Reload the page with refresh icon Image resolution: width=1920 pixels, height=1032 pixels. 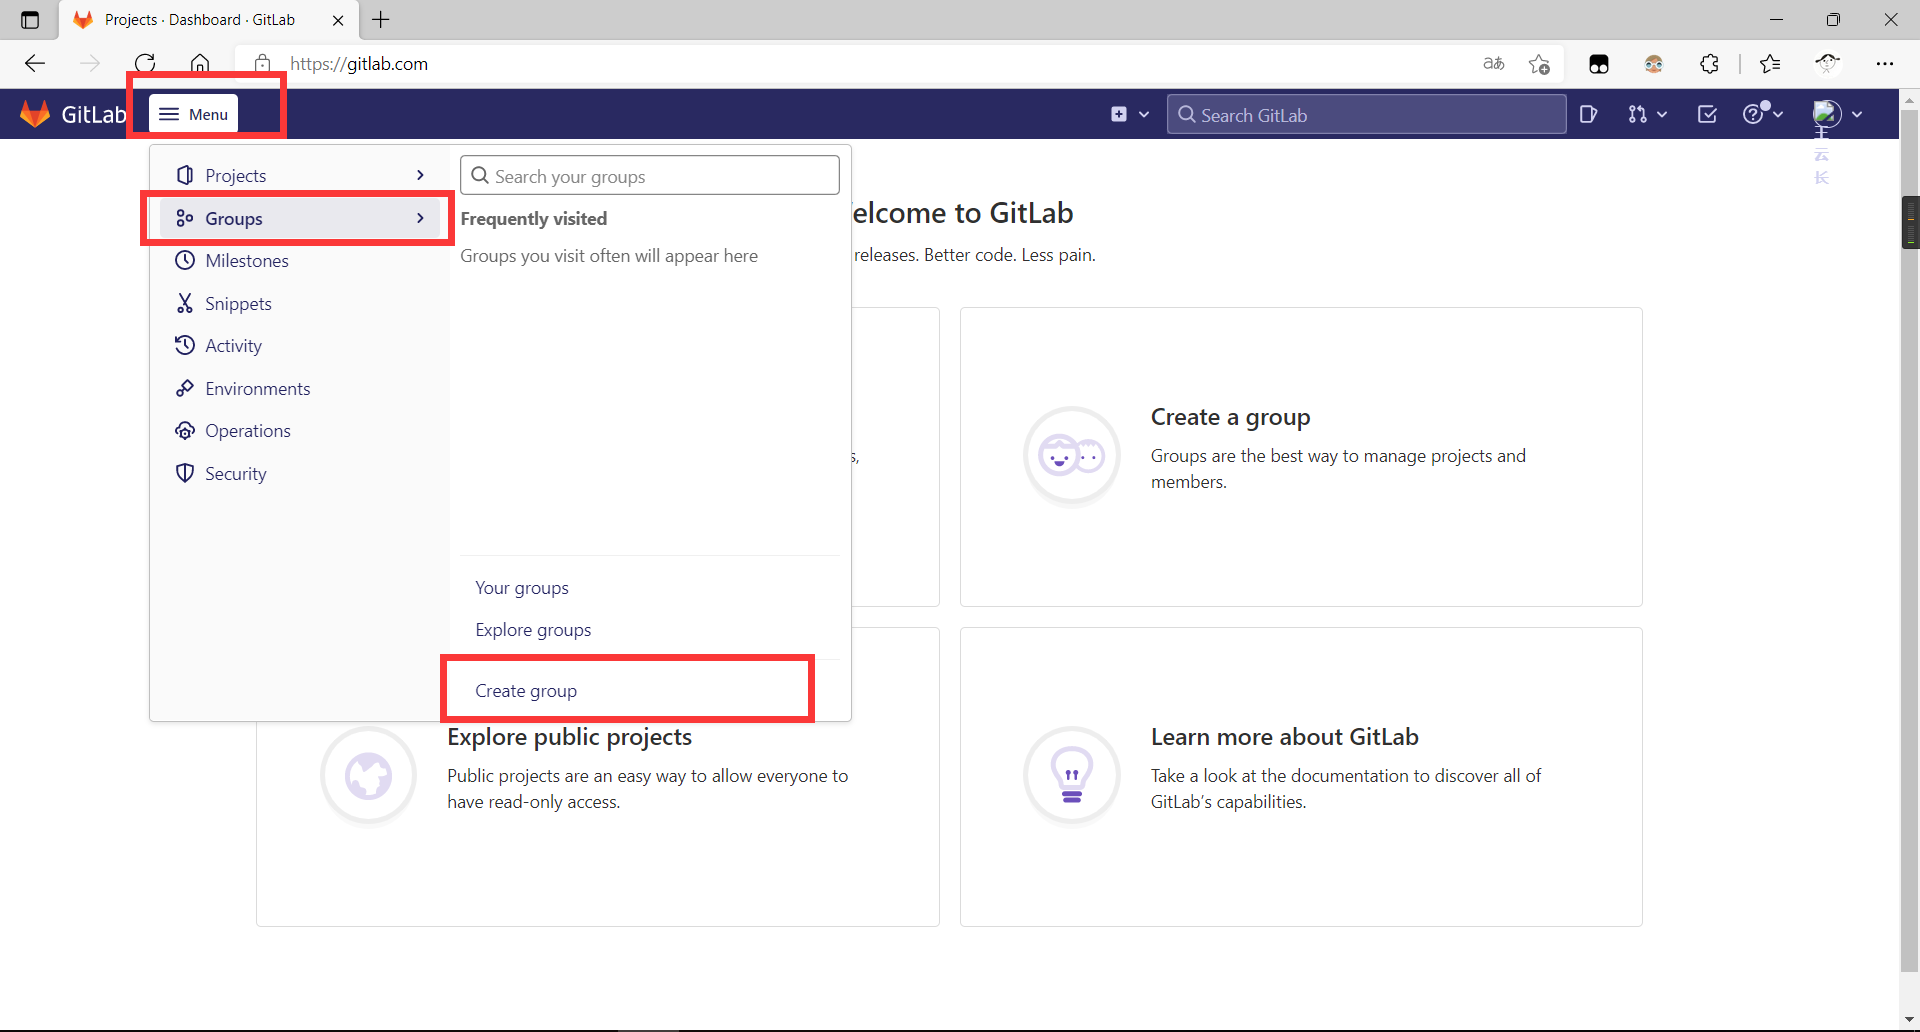tap(145, 64)
